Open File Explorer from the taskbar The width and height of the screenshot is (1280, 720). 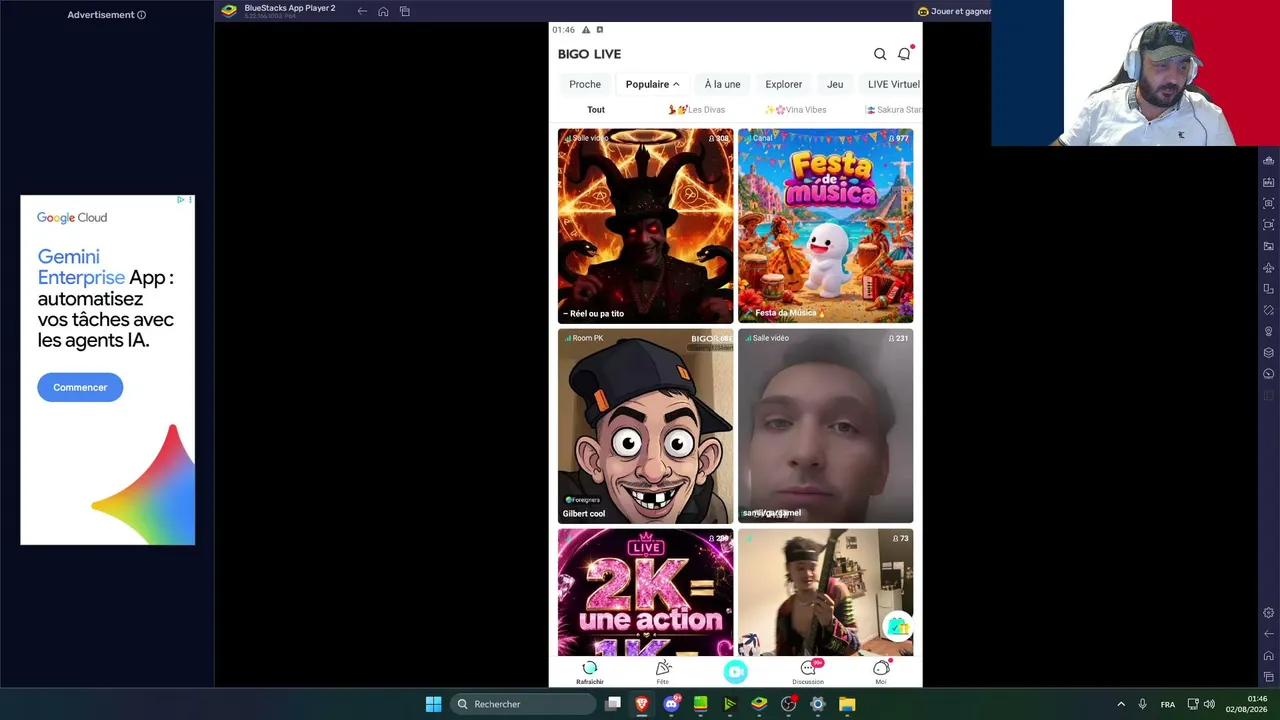(847, 704)
